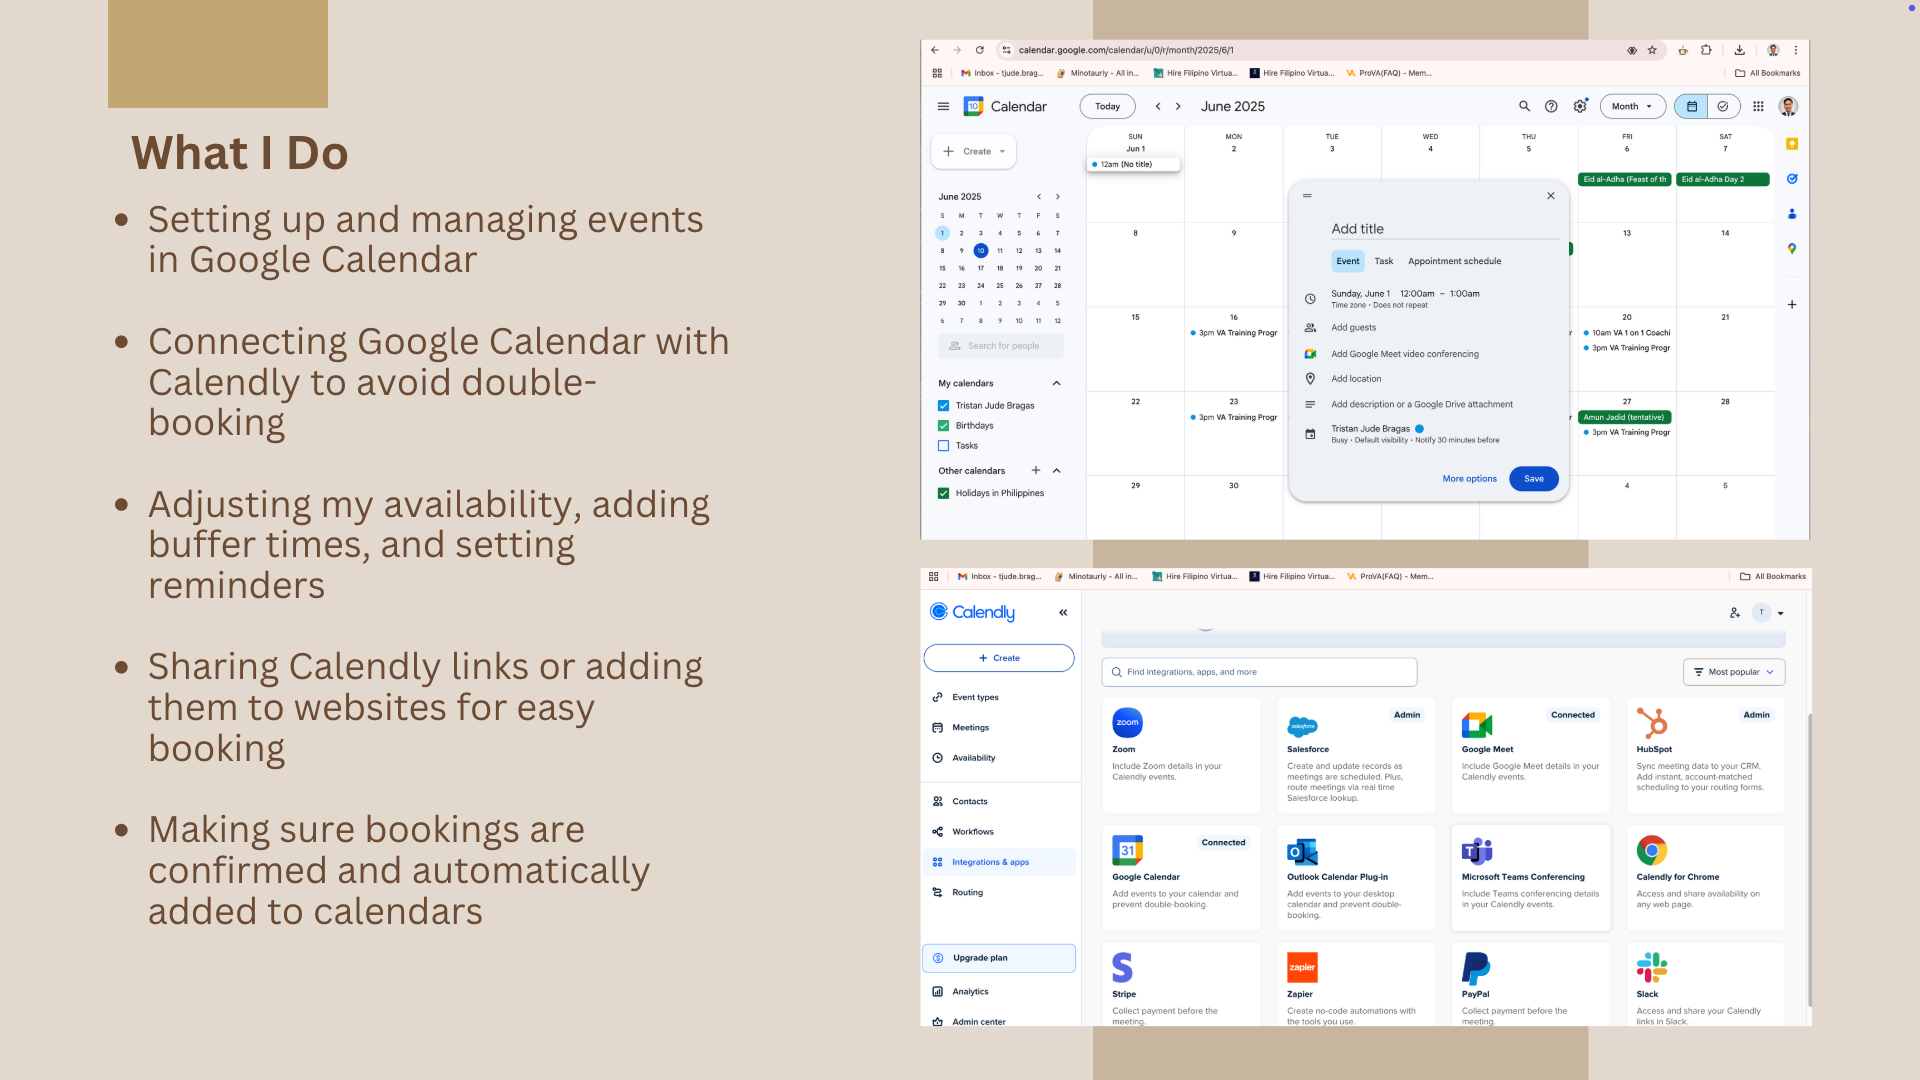Click the Google Calendar search icon
The width and height of the screenshot is (1920, 1080).
click(x=1524, y=106)
